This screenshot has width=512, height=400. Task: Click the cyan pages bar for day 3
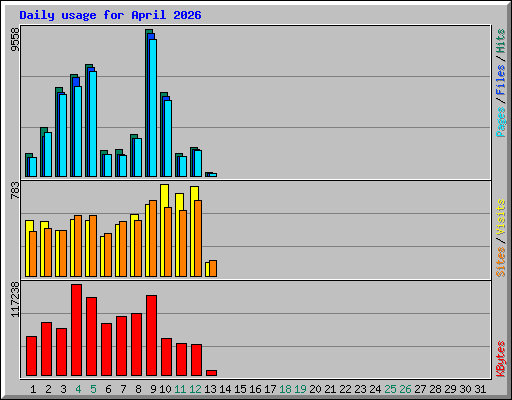(63, 136)
